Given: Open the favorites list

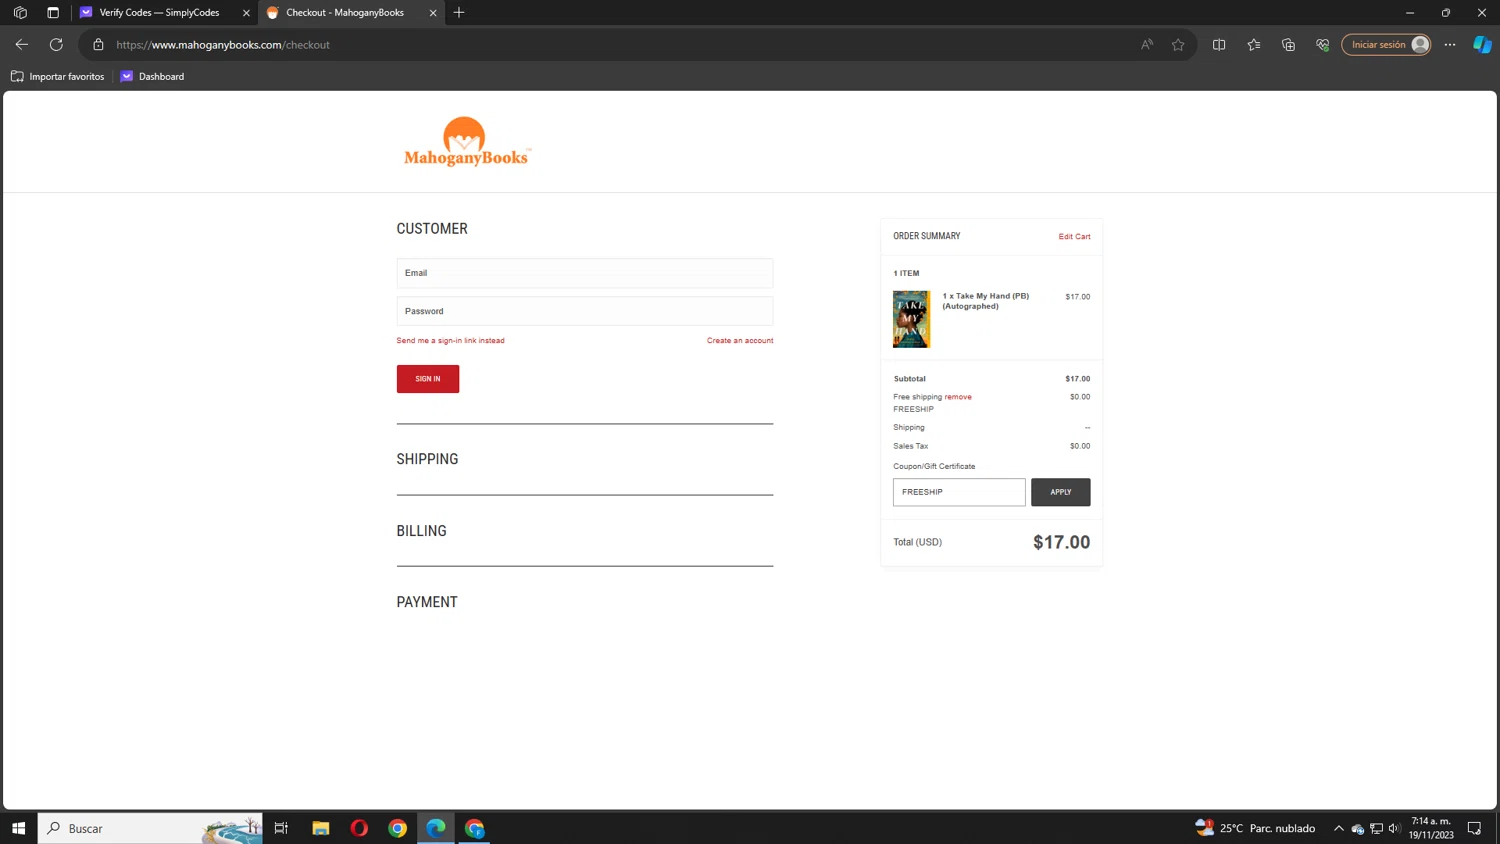Looking at the screenshot, I should point(1254,44).
